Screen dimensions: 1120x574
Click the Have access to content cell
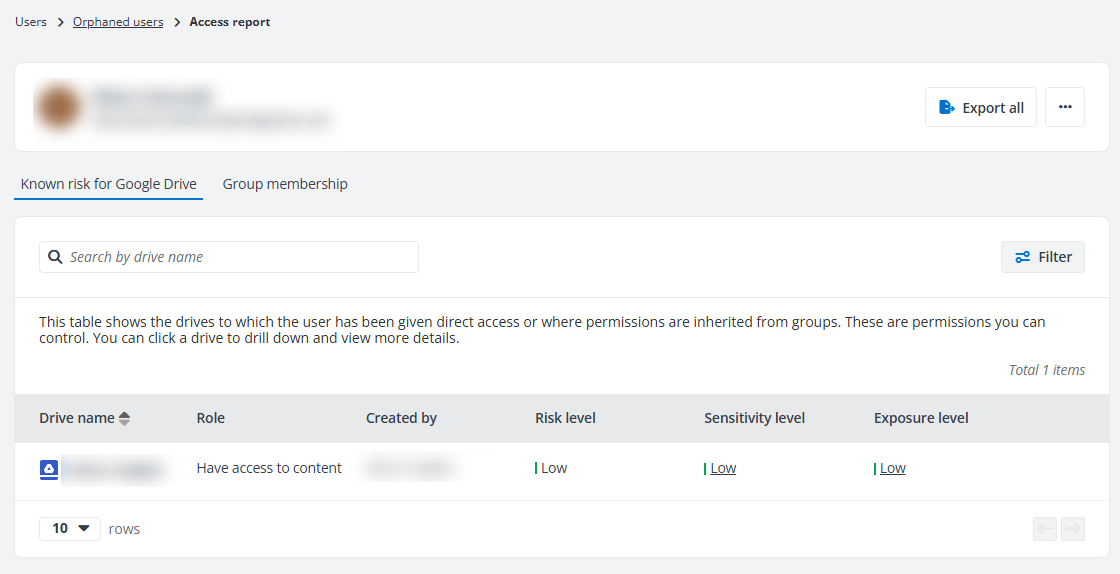pyautogui.click(x=269, y=468)
